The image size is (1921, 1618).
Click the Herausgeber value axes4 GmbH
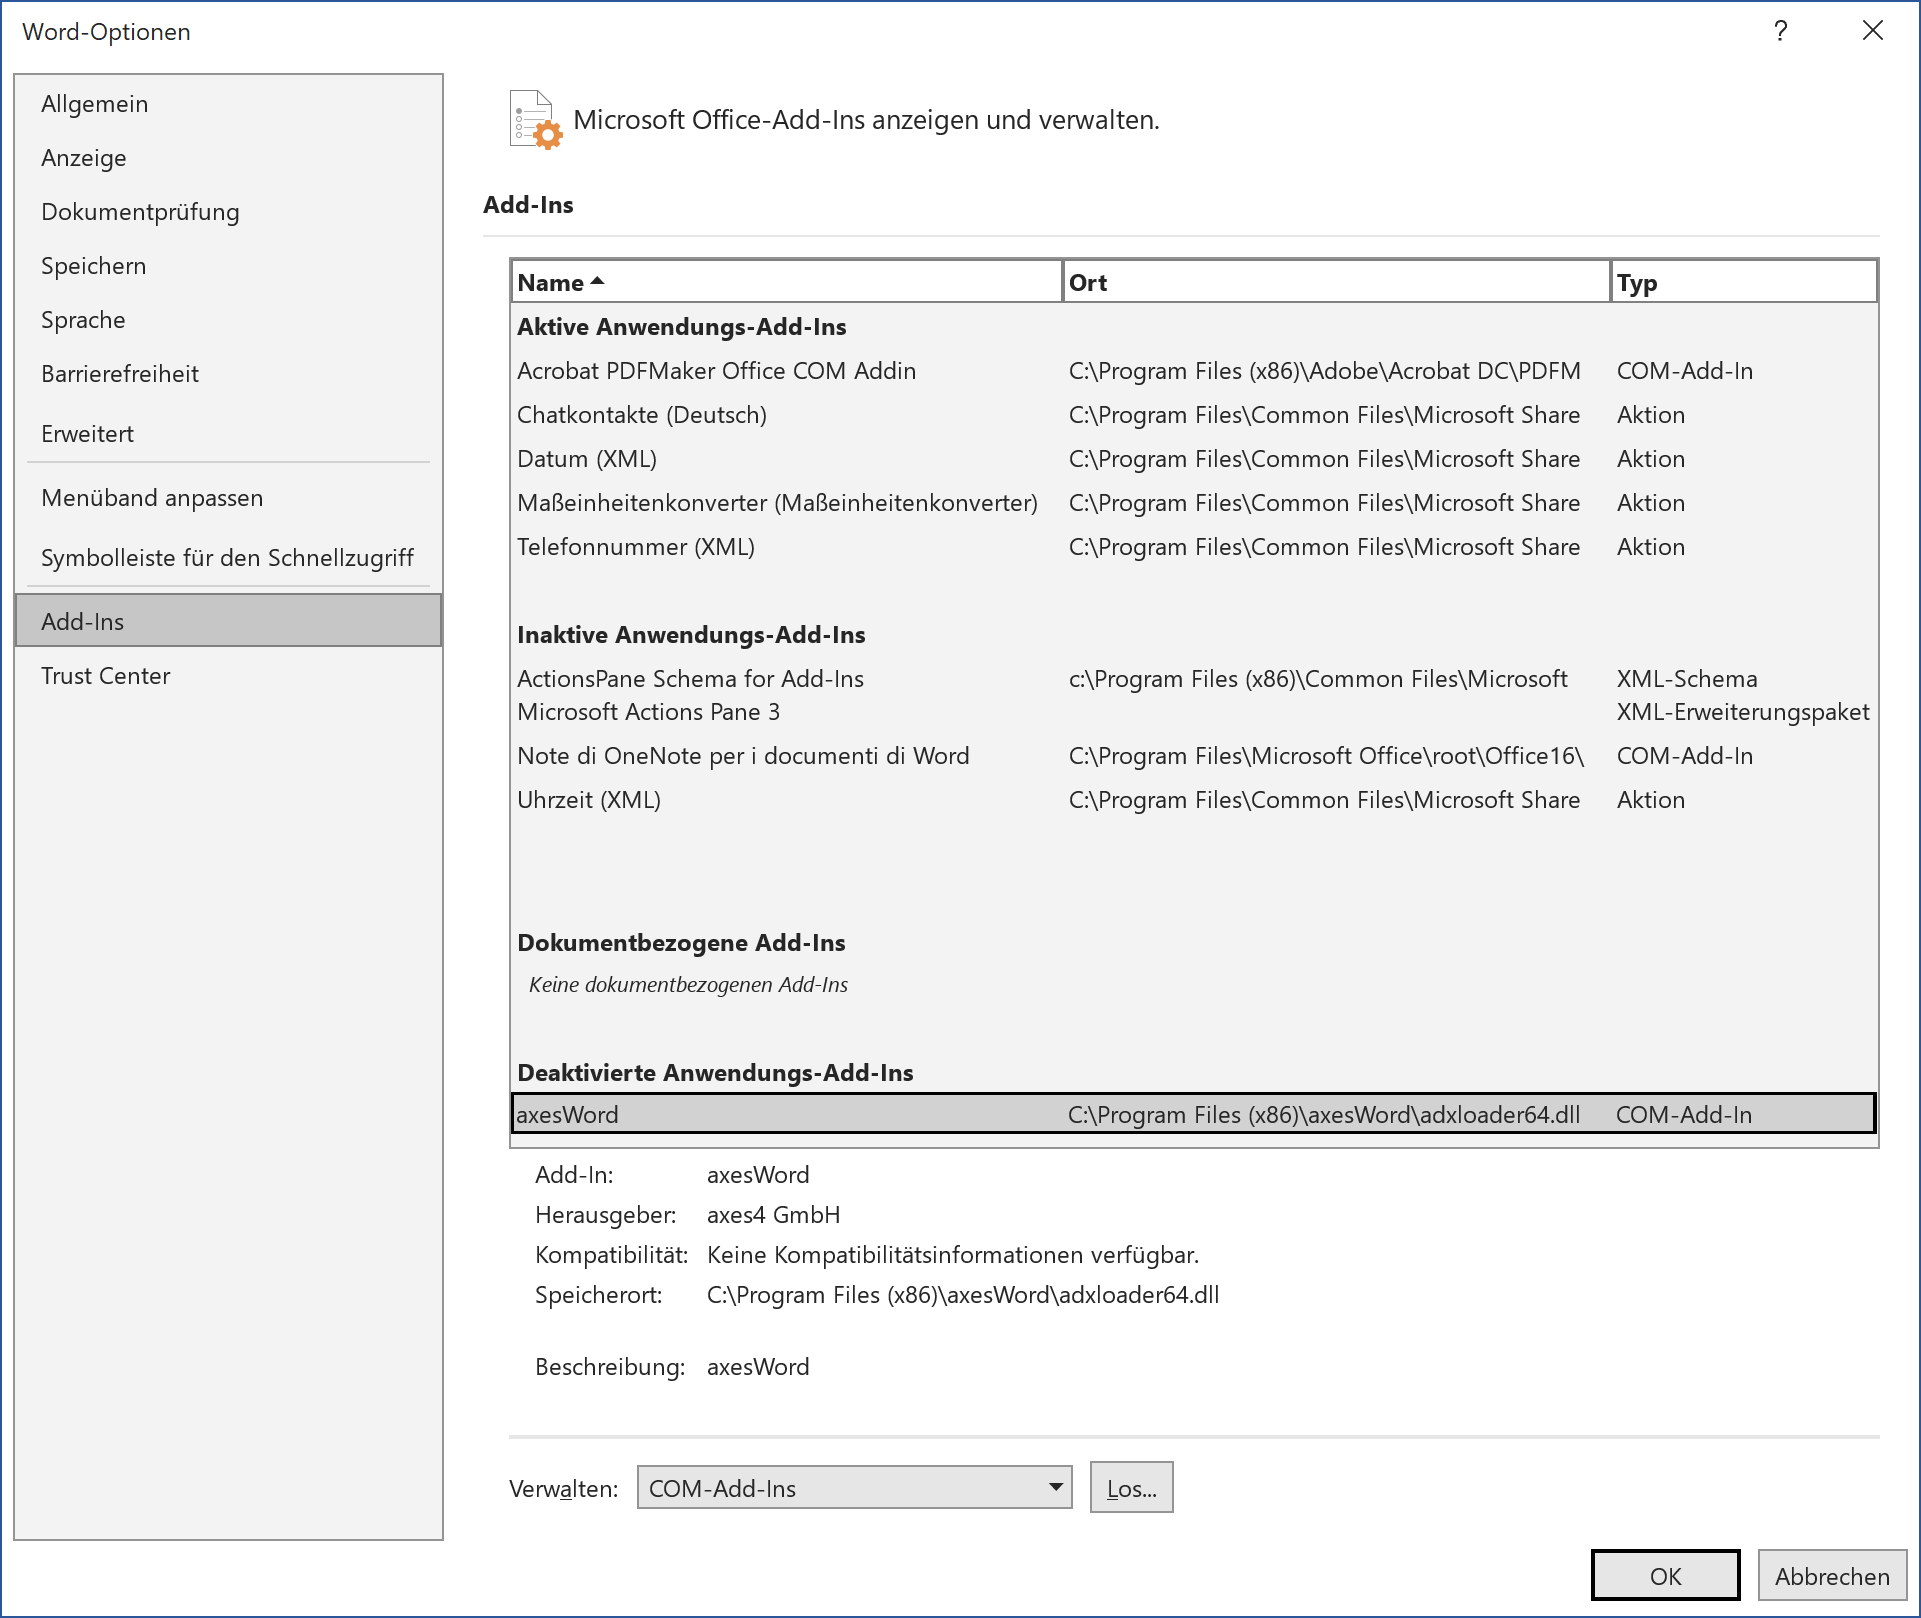click(x=773, y=1215)
